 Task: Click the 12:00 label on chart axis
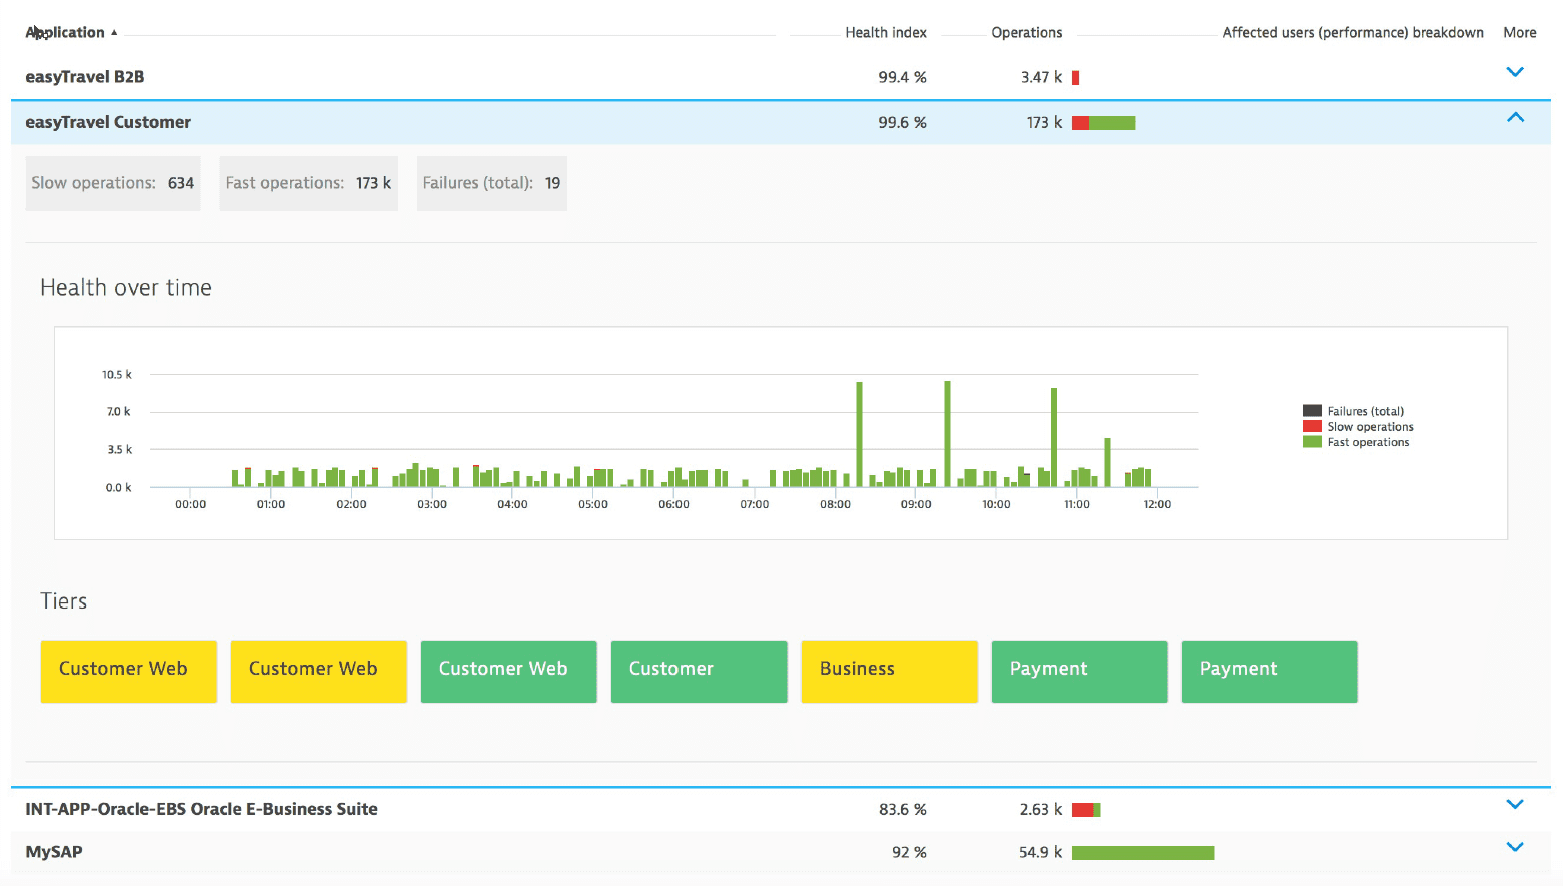pyautogui.click(x=1157, y=504)
